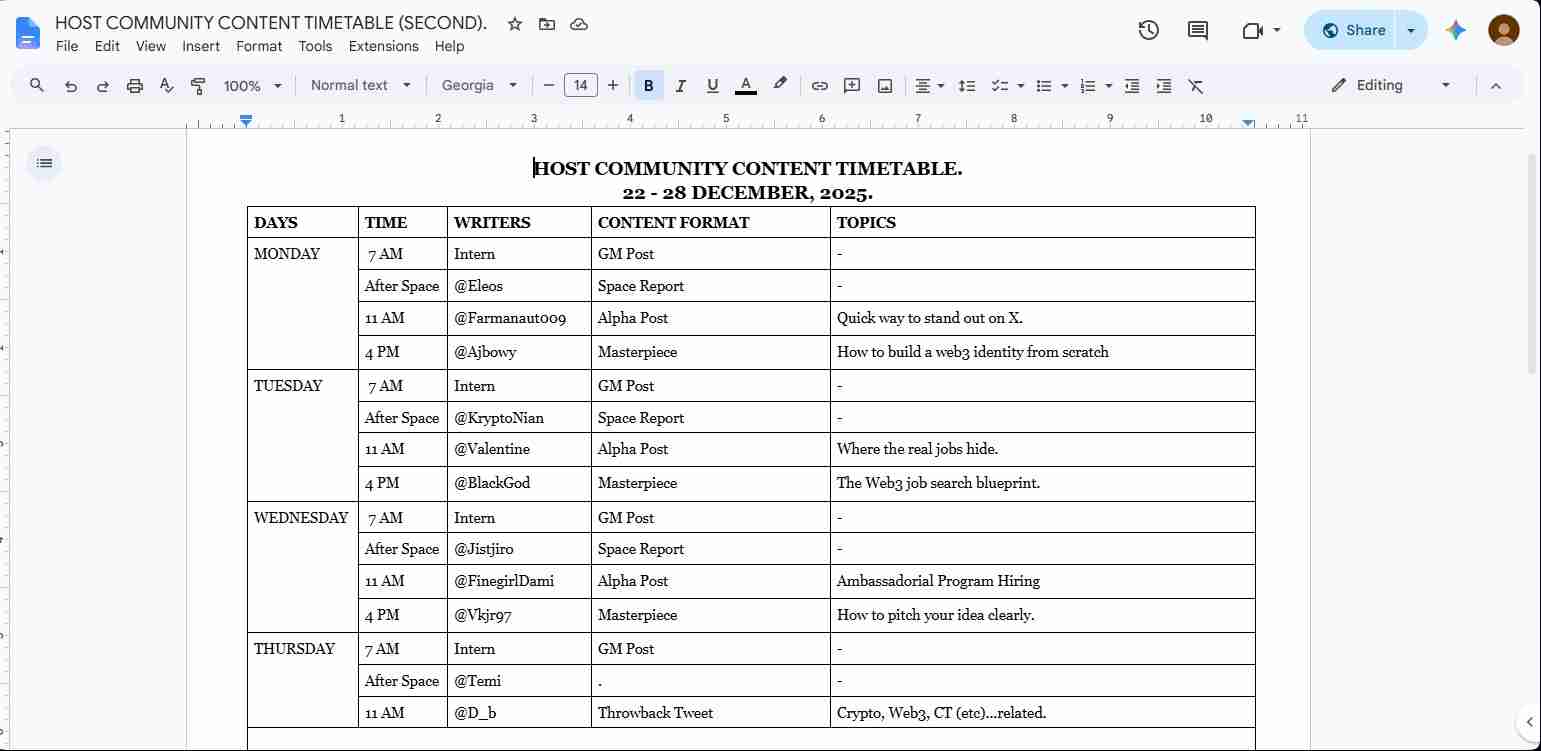This screenshot has height=751, width=1541.
Task: Move document to a folder
Action: coord(547,24)
